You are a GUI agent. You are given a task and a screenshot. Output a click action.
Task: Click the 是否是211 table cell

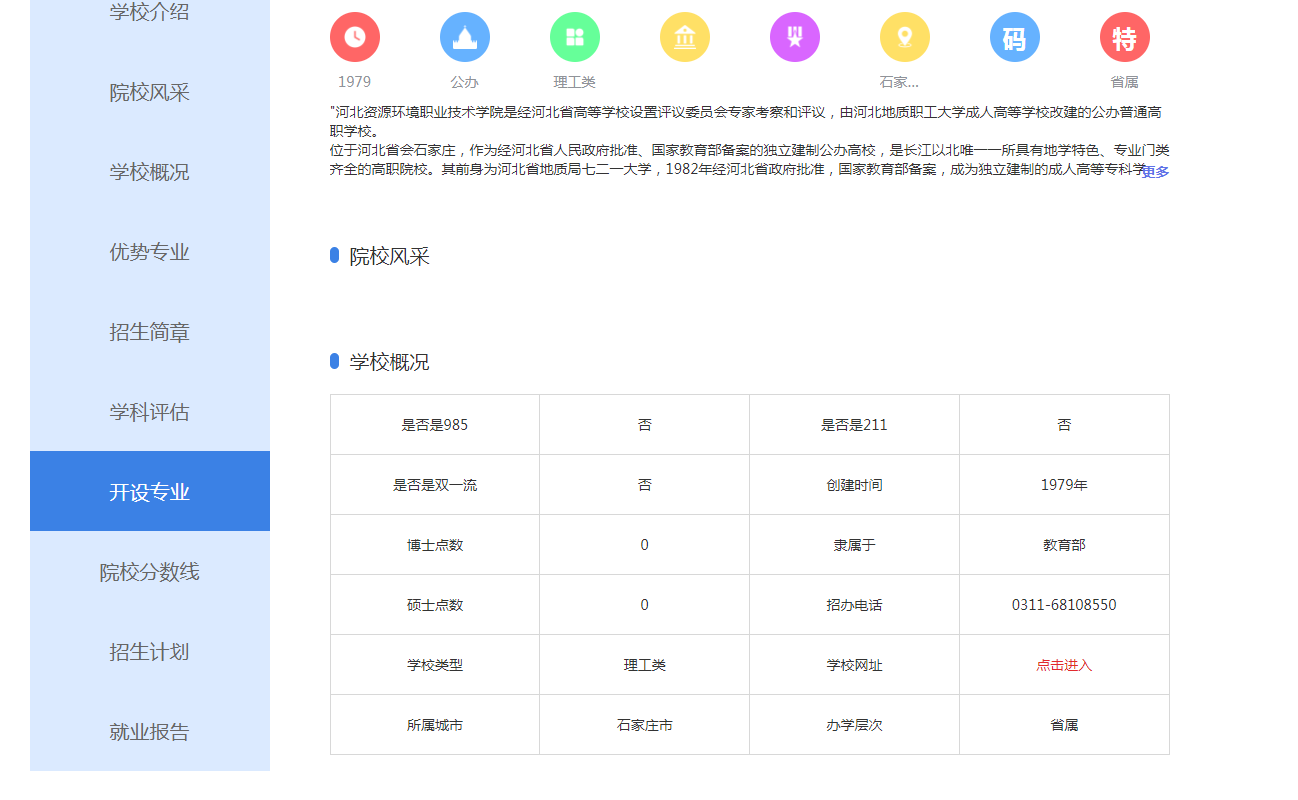854,425
